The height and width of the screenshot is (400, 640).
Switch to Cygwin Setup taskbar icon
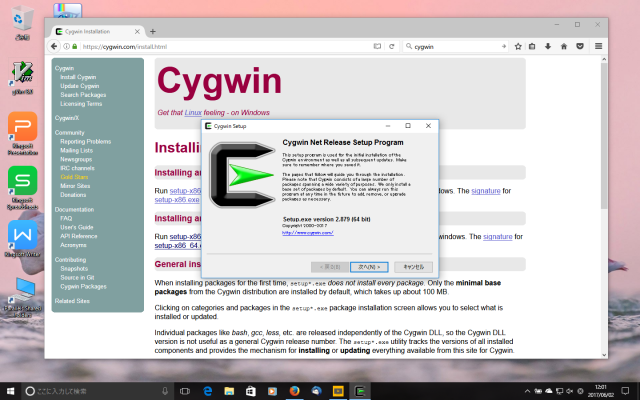(360, 391)
